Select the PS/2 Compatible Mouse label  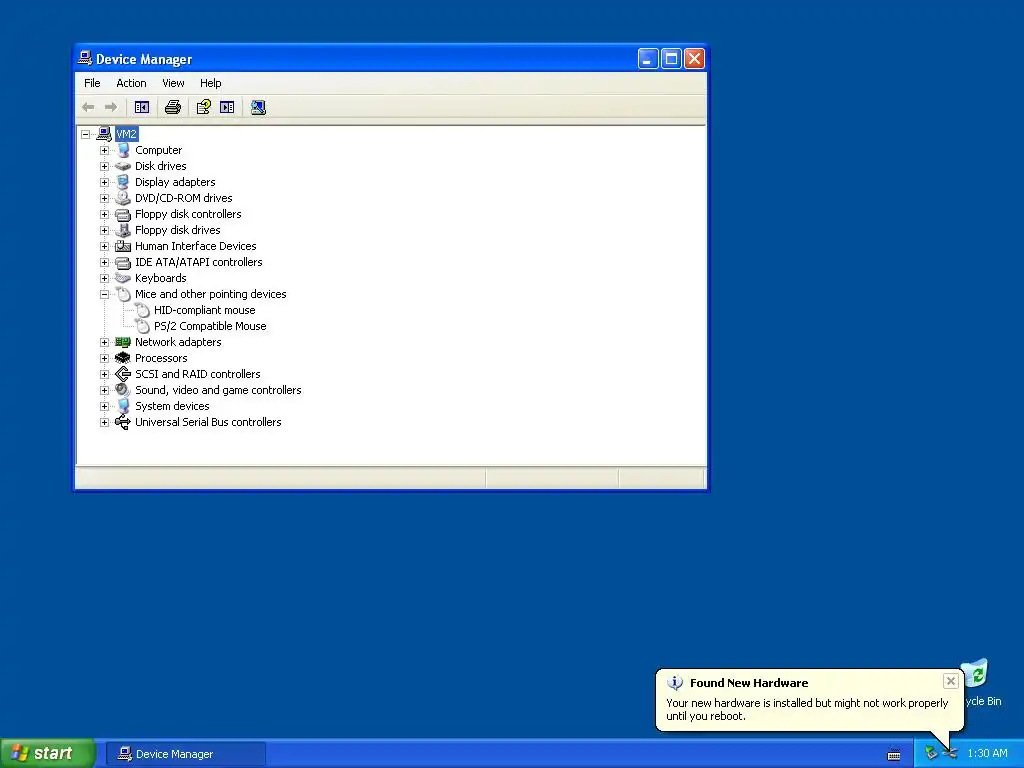pos(210,326)
